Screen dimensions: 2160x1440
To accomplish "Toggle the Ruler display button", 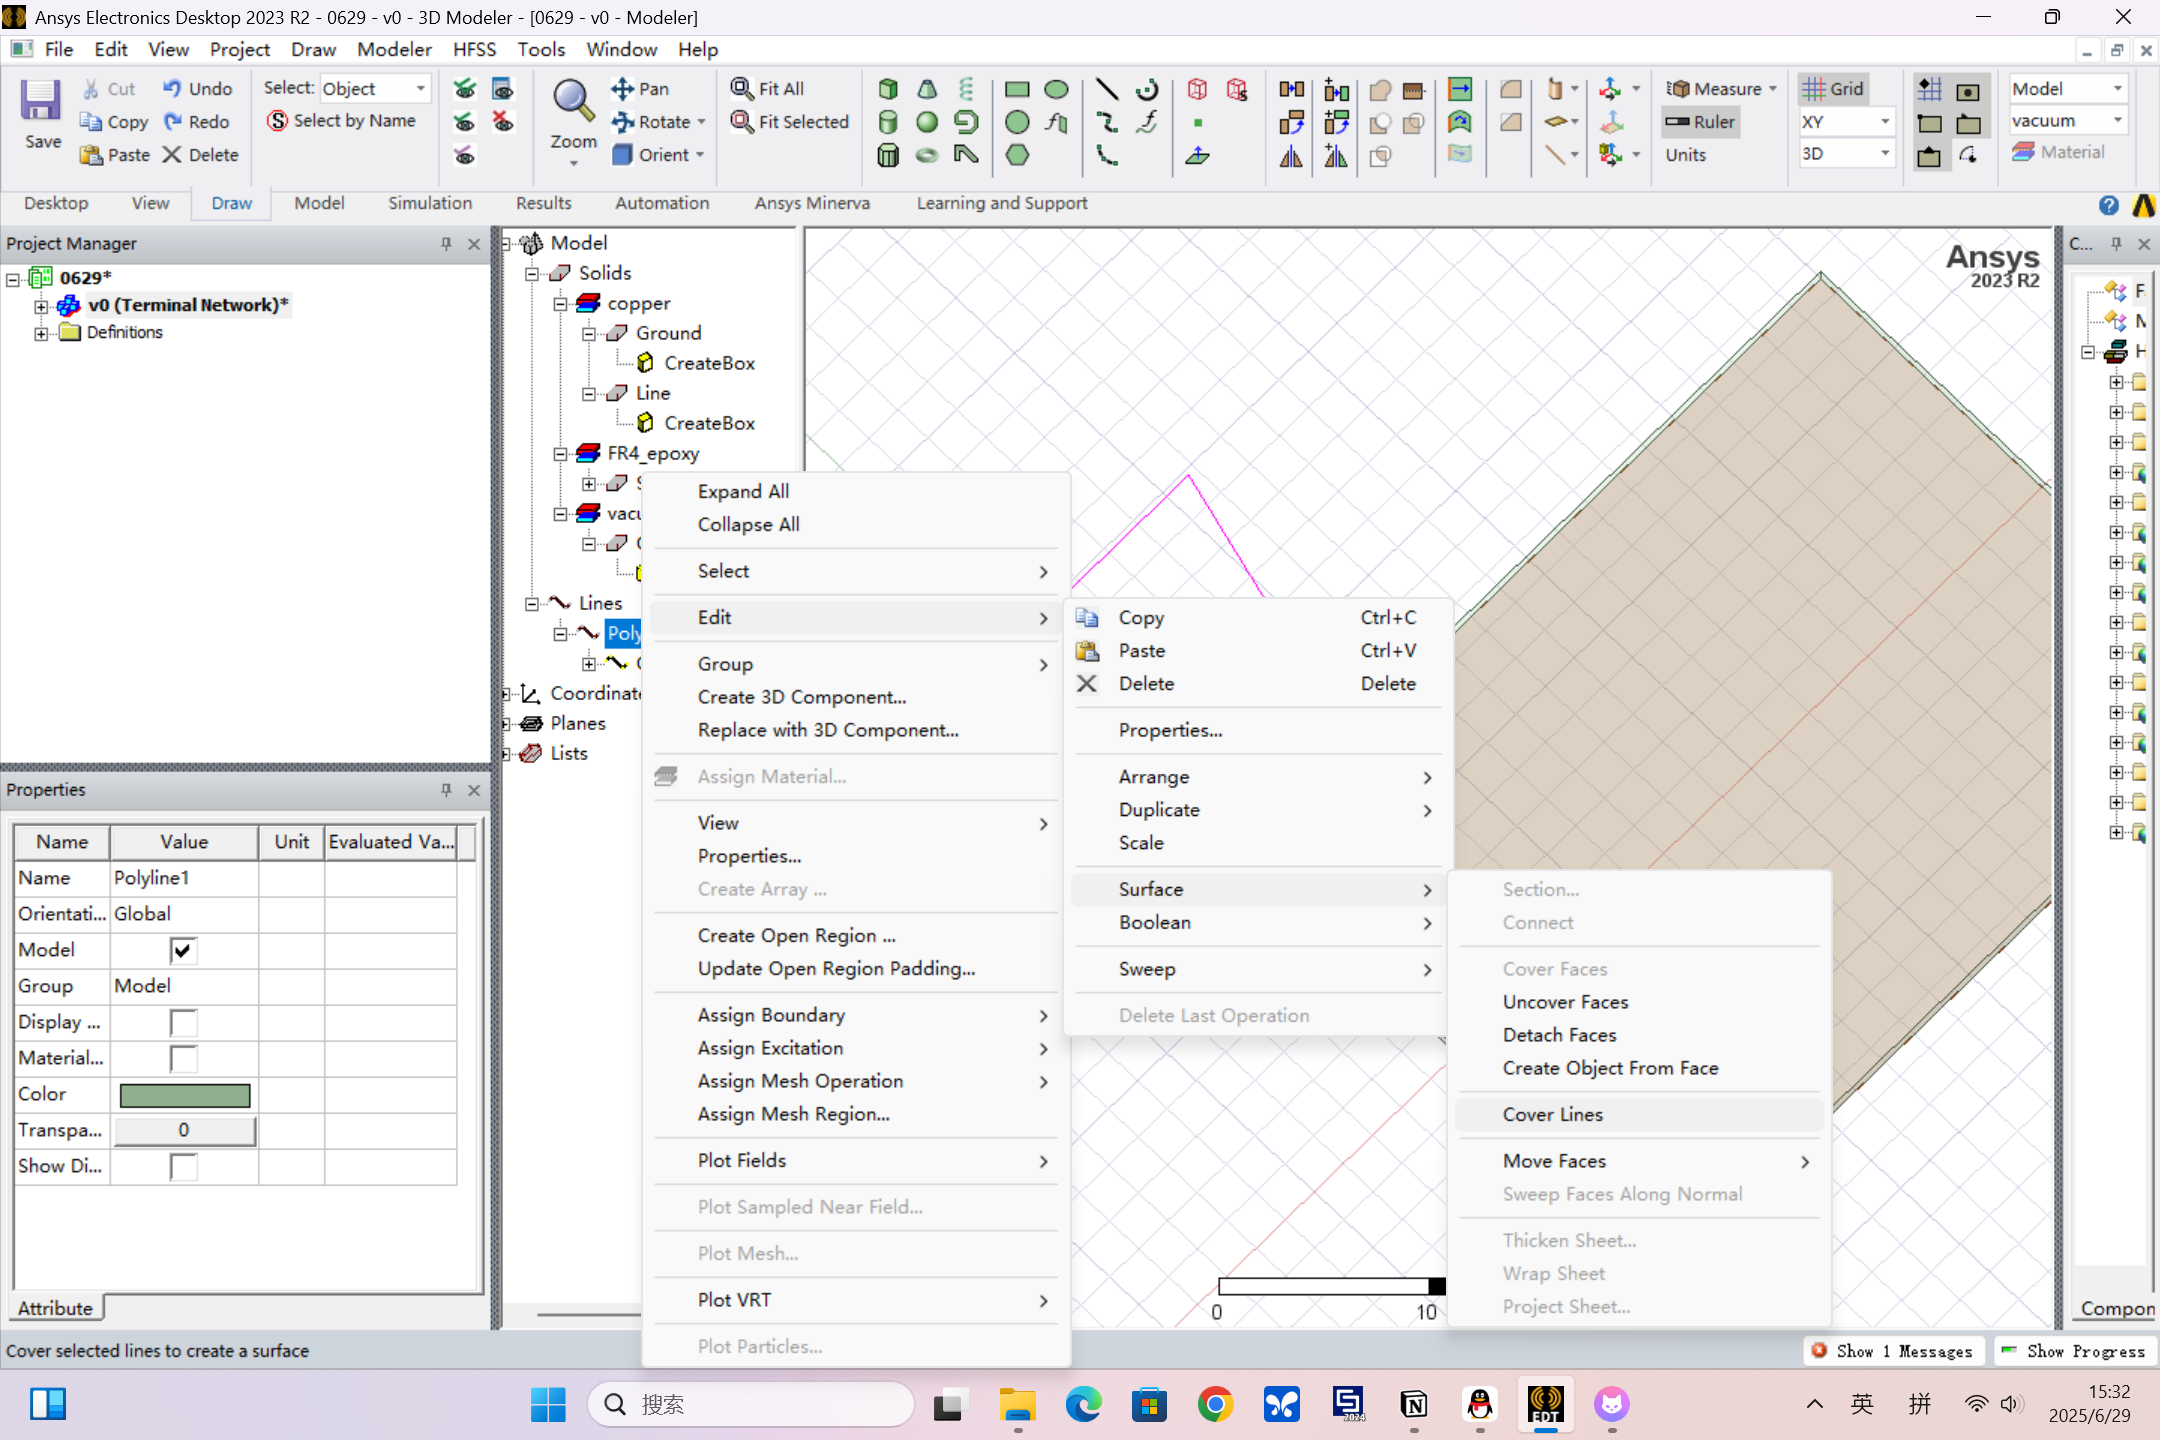I will 1700,122.
